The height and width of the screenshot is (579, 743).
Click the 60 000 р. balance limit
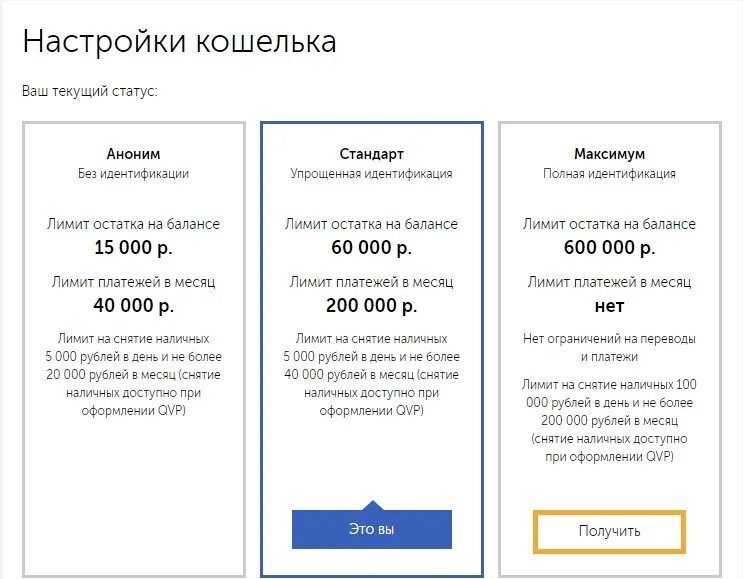(372, 247)
